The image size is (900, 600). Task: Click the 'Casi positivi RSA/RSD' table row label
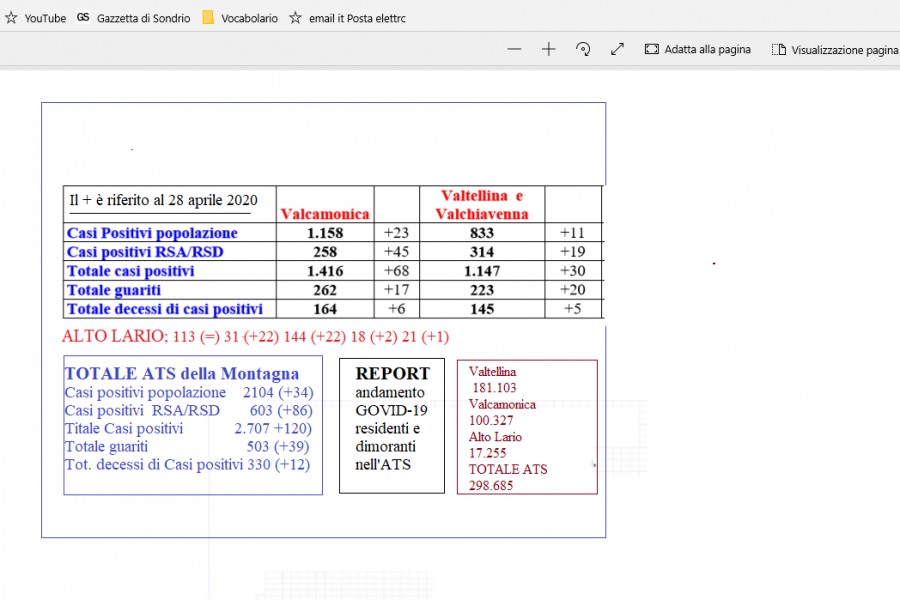pyautogui.click(x=145, y=251)
